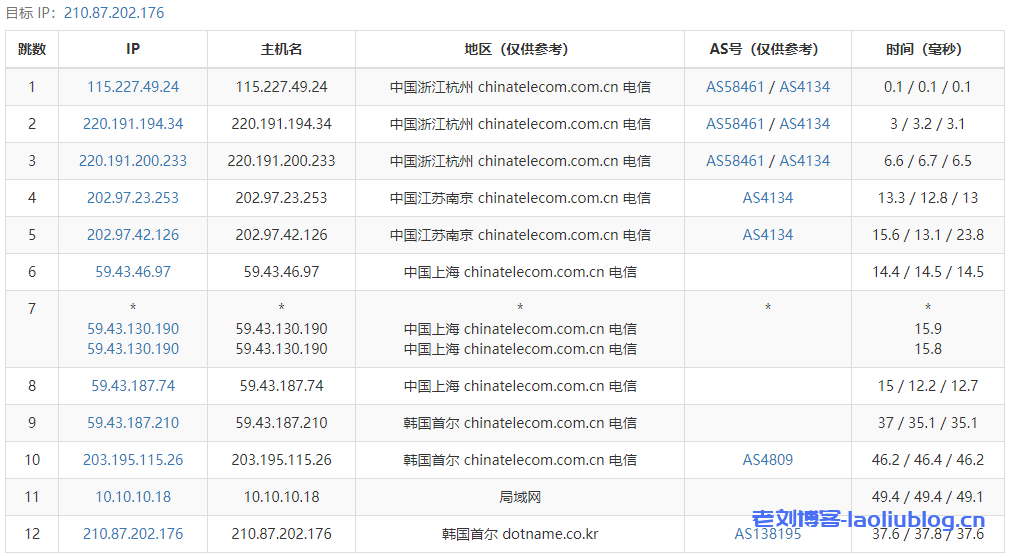The image size is (1011, 557).
Task: Open the AS4809 link
Action: pyautogui.click(x=767, y=460)
